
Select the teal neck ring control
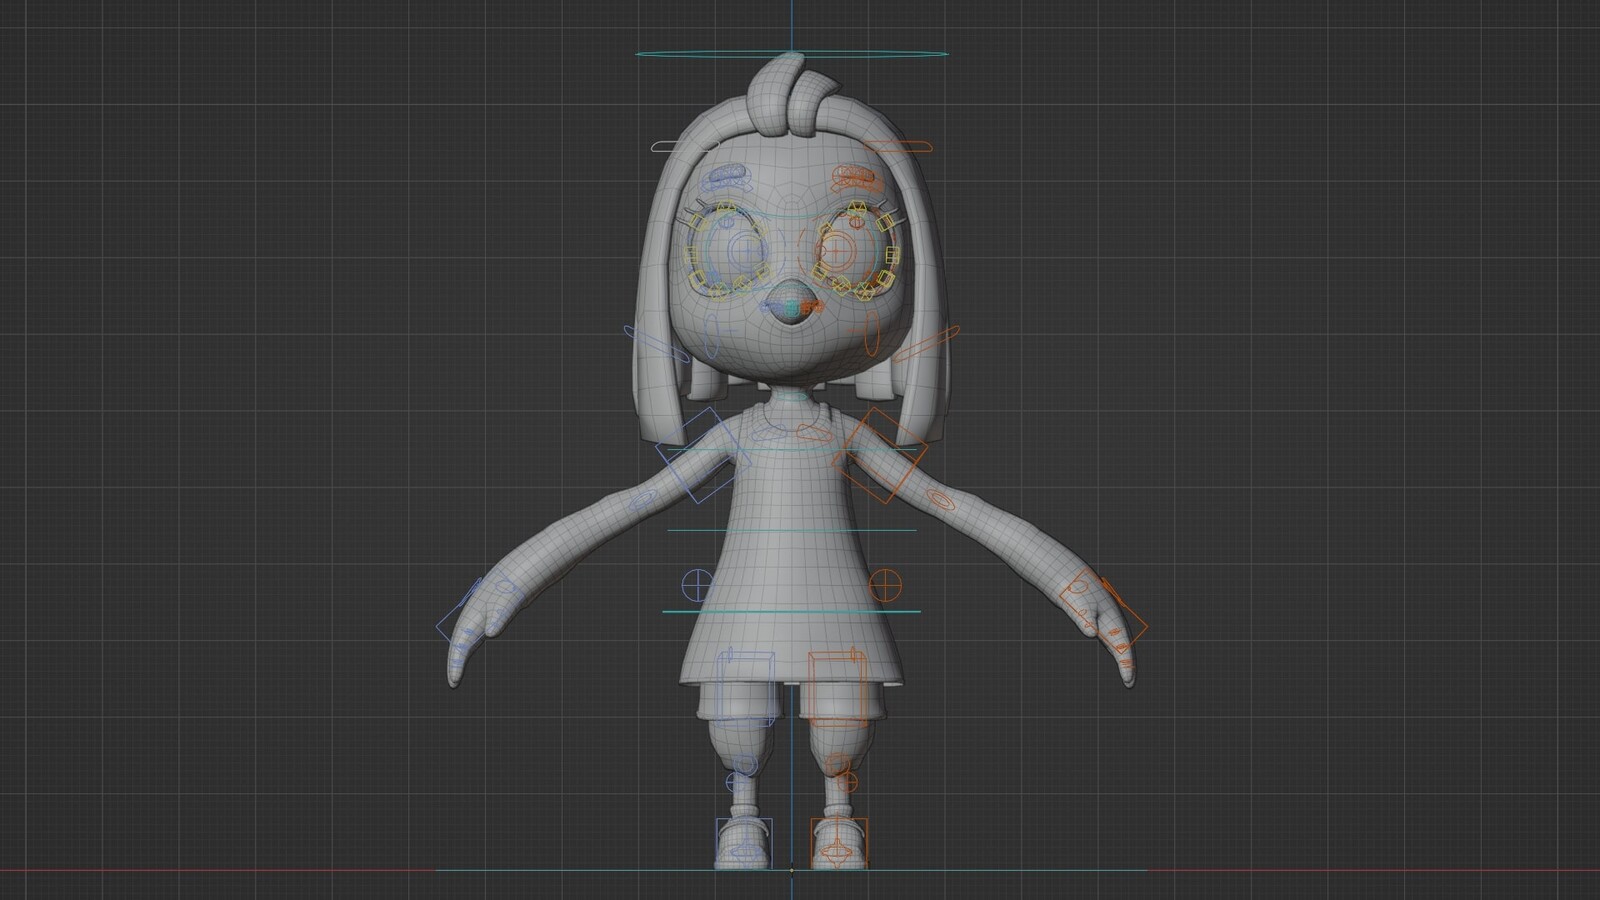(x=791, y=396)
